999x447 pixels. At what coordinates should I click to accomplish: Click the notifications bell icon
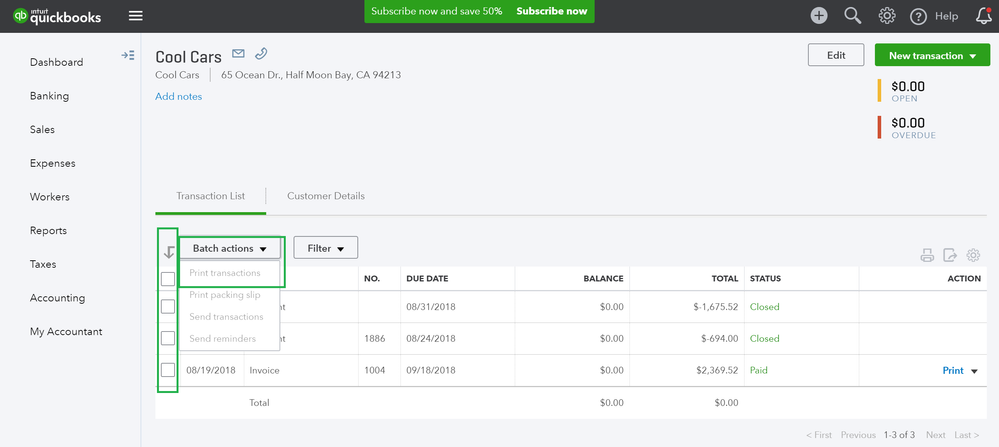(x=983, y=15)
